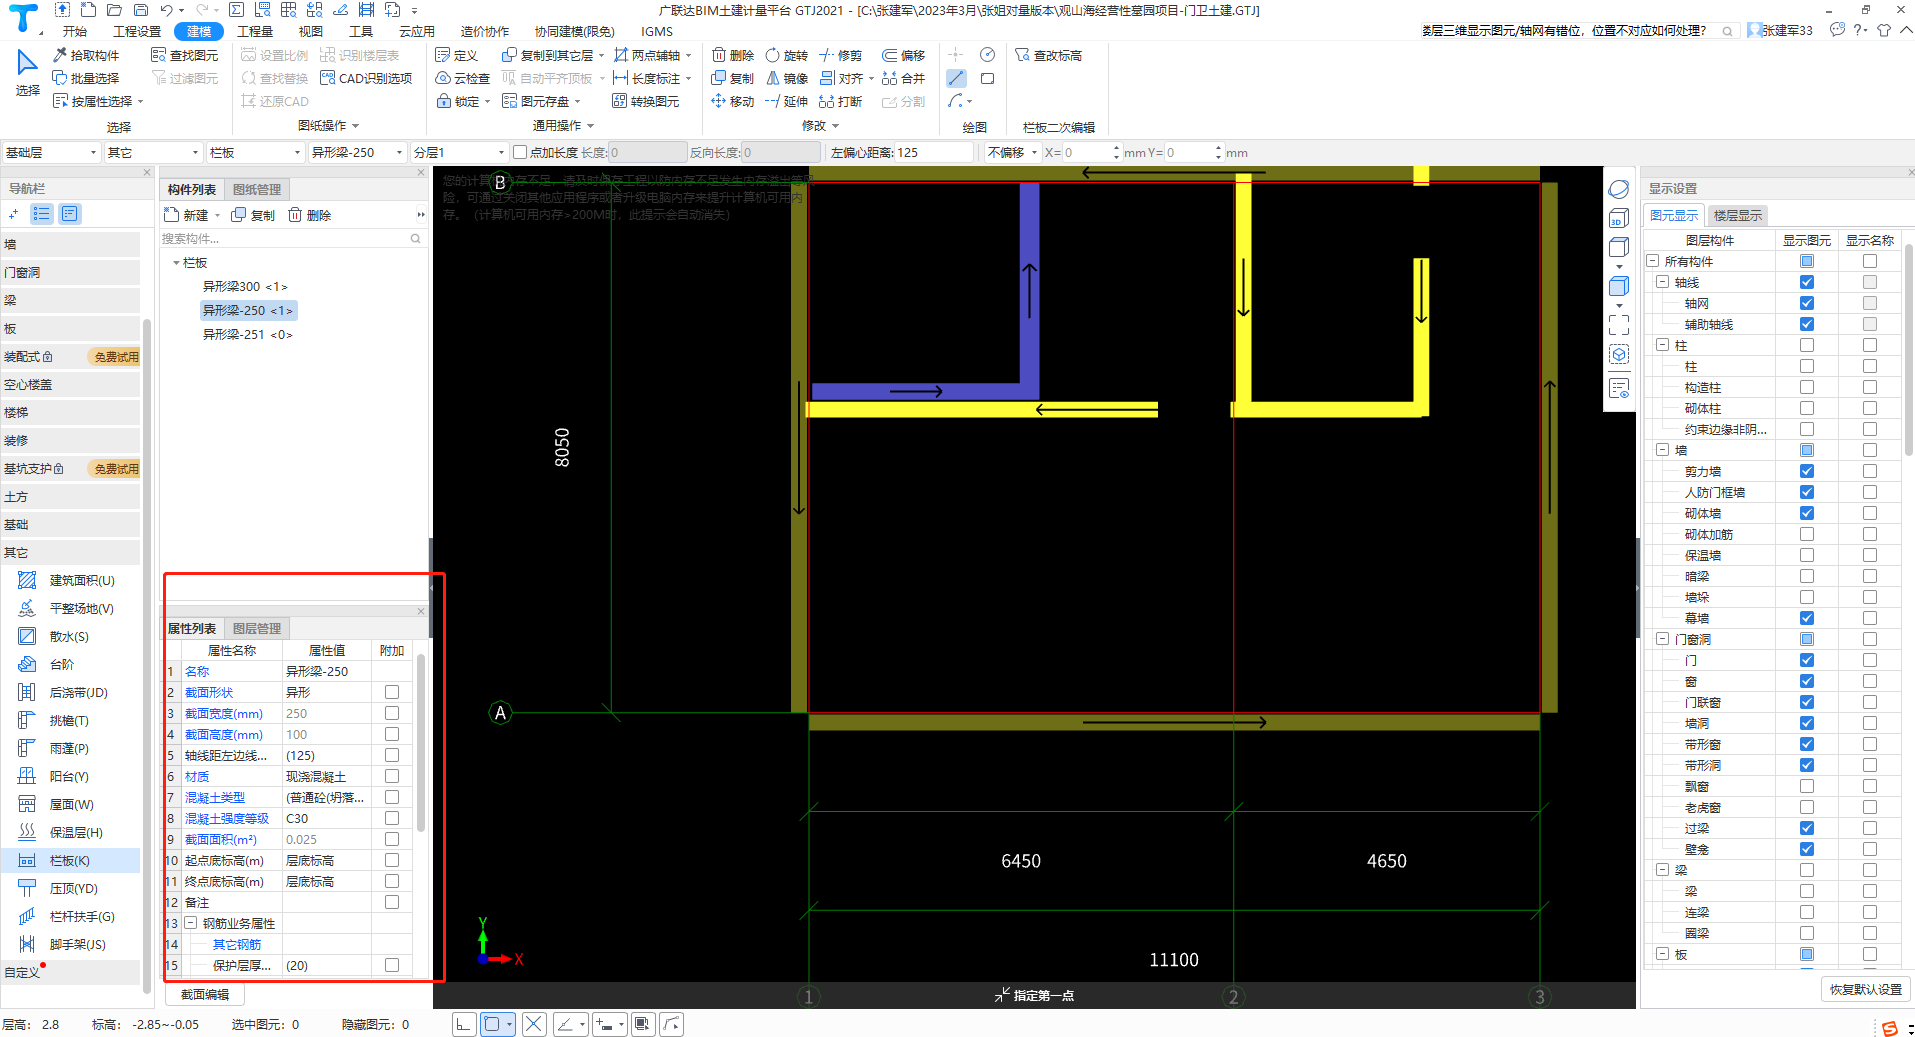Screen dimensions: 1915x1037
Task: Open the 工程量 ribbon tab
Action: click(255, 31)
